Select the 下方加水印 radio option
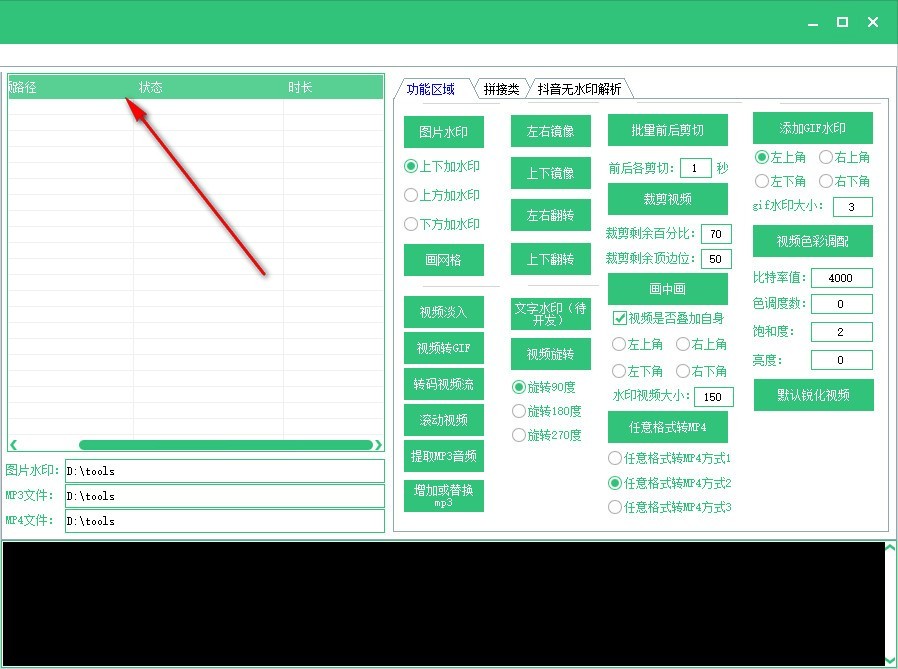The width and height of the screenshot is (898, 669). (x=442, y=224)
